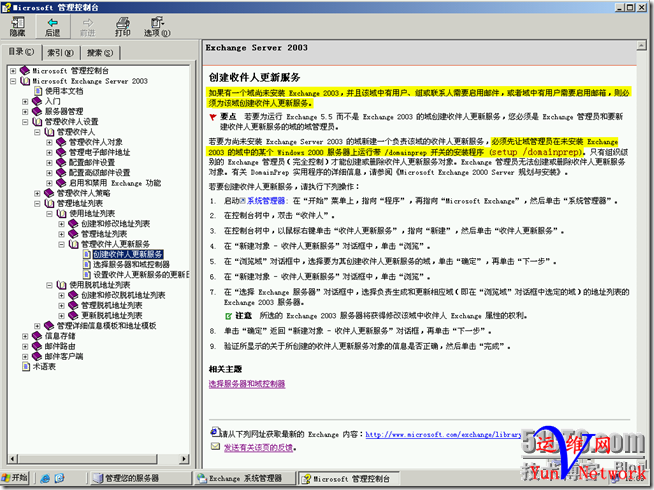Click the 管理收件人 open book icon
Screen dimensions: 654x490
(x=49, y=132)
